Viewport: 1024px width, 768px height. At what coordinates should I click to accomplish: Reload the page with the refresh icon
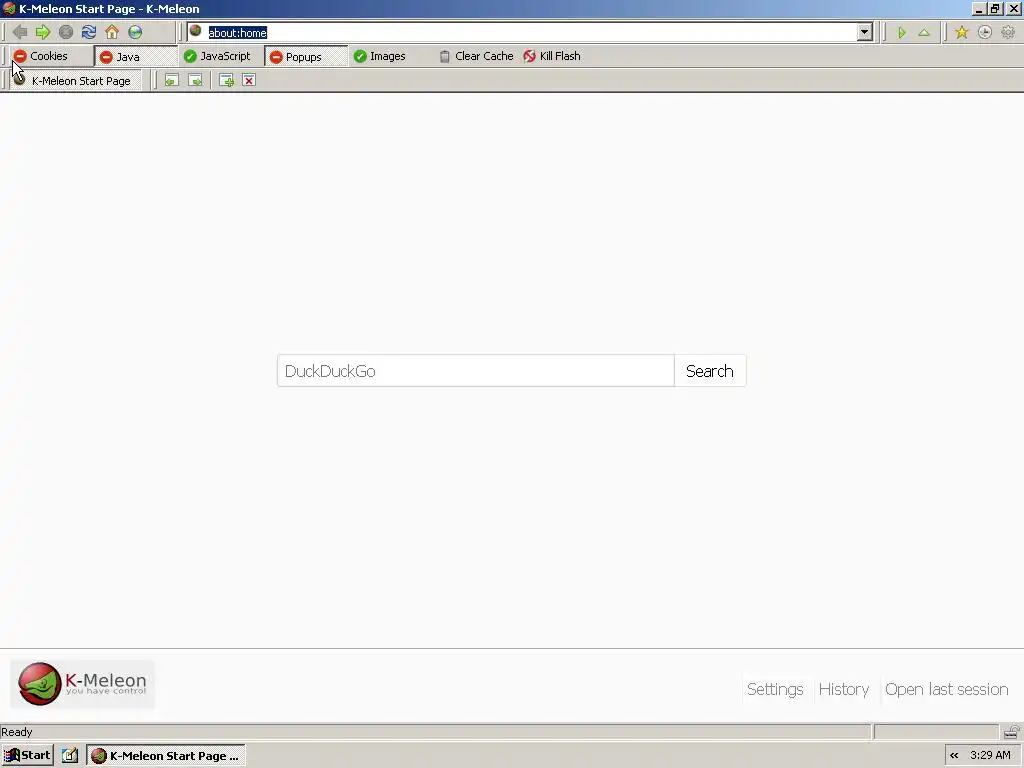[89, 32]
